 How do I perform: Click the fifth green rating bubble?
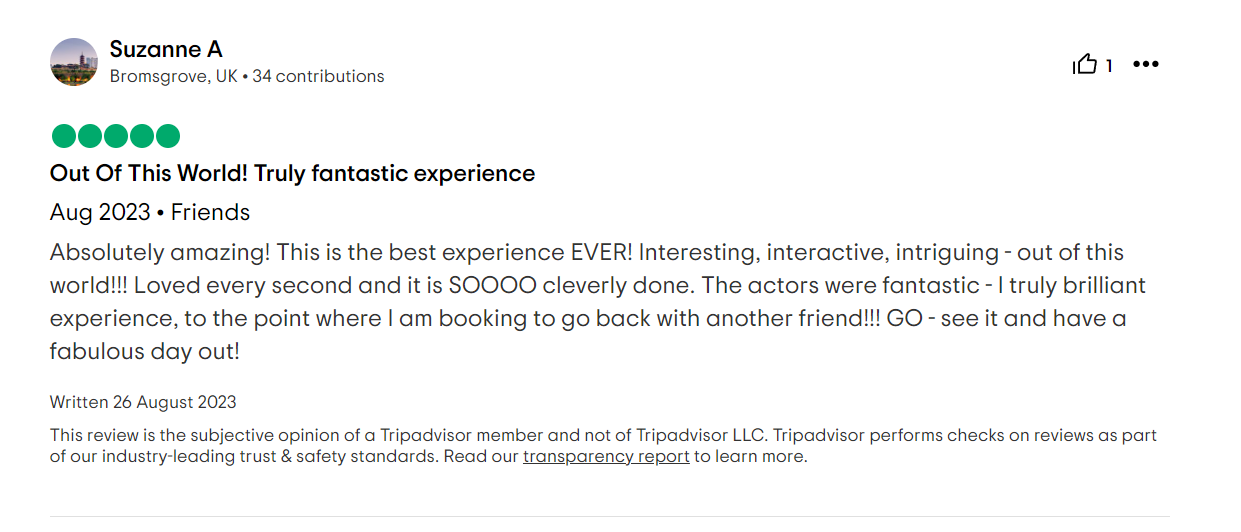[168, 136]
